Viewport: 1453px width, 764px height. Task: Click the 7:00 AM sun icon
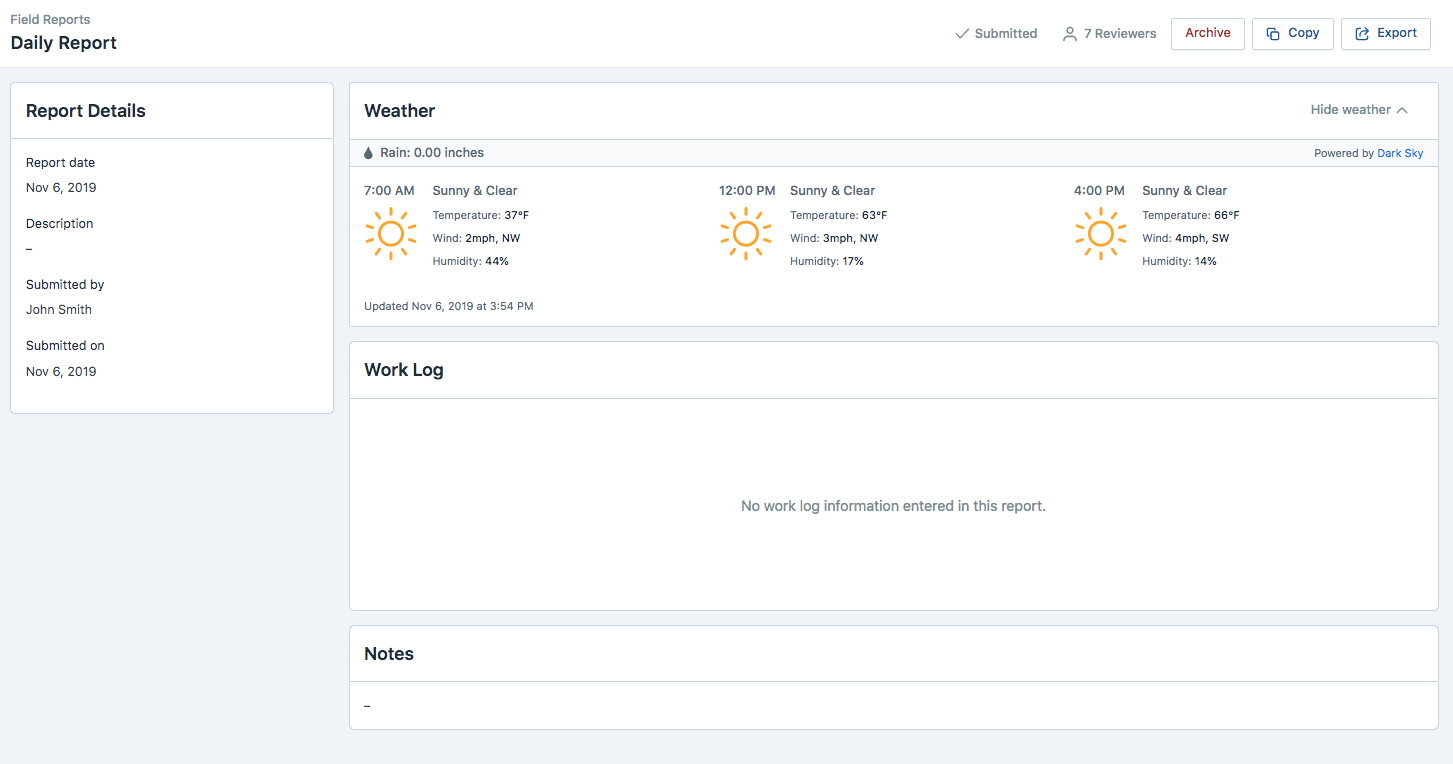click(x=390, y=233)
